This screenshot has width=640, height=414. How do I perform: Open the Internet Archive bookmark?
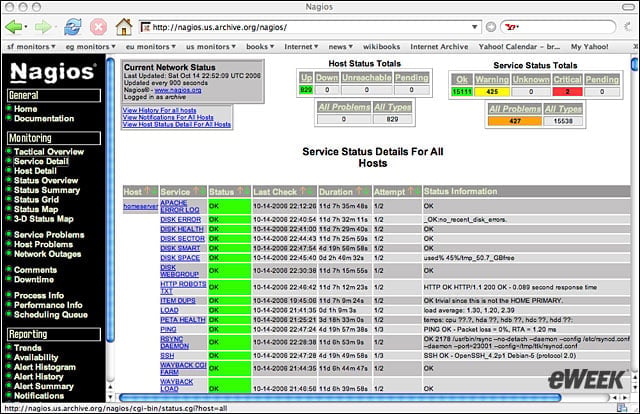tap(439, 47)
